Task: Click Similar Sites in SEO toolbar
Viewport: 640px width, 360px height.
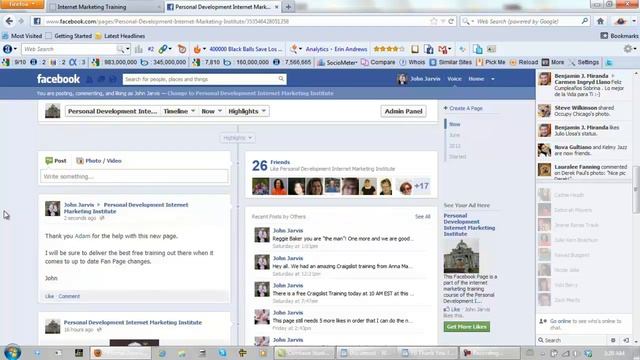Action: coord(451,62)
